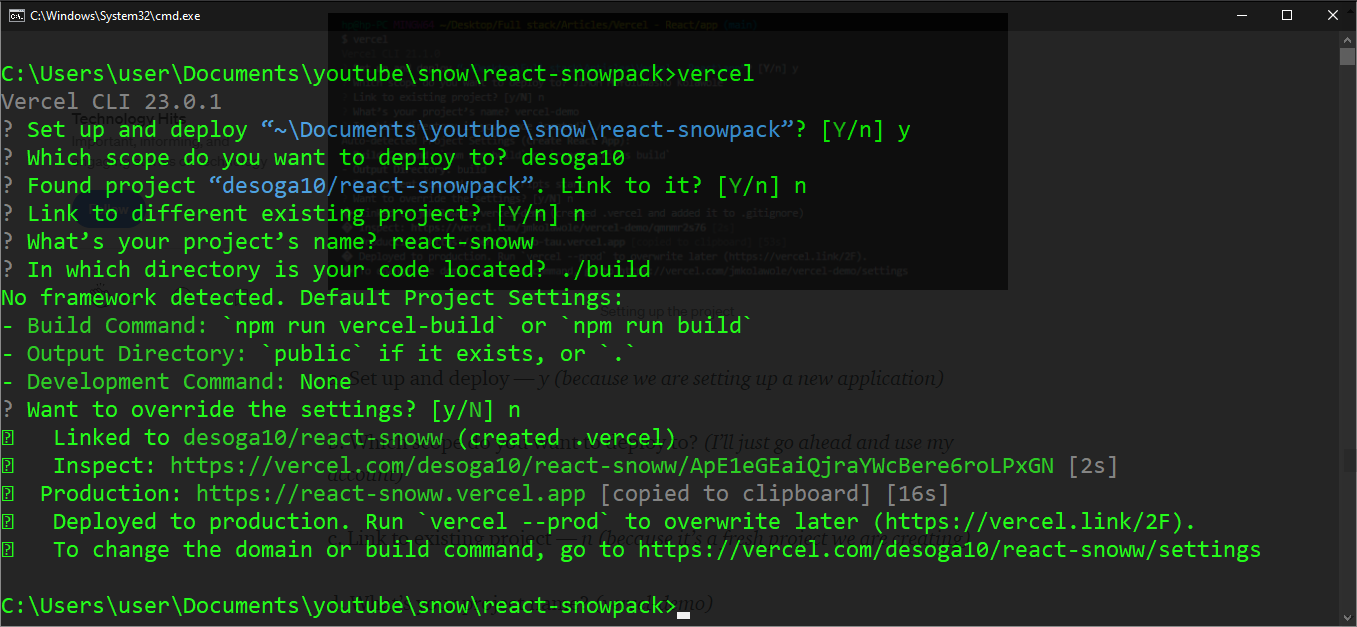Click the typed 'vercel' command text
This screenshot has width=1357, height=627.
tap(716, 74)
